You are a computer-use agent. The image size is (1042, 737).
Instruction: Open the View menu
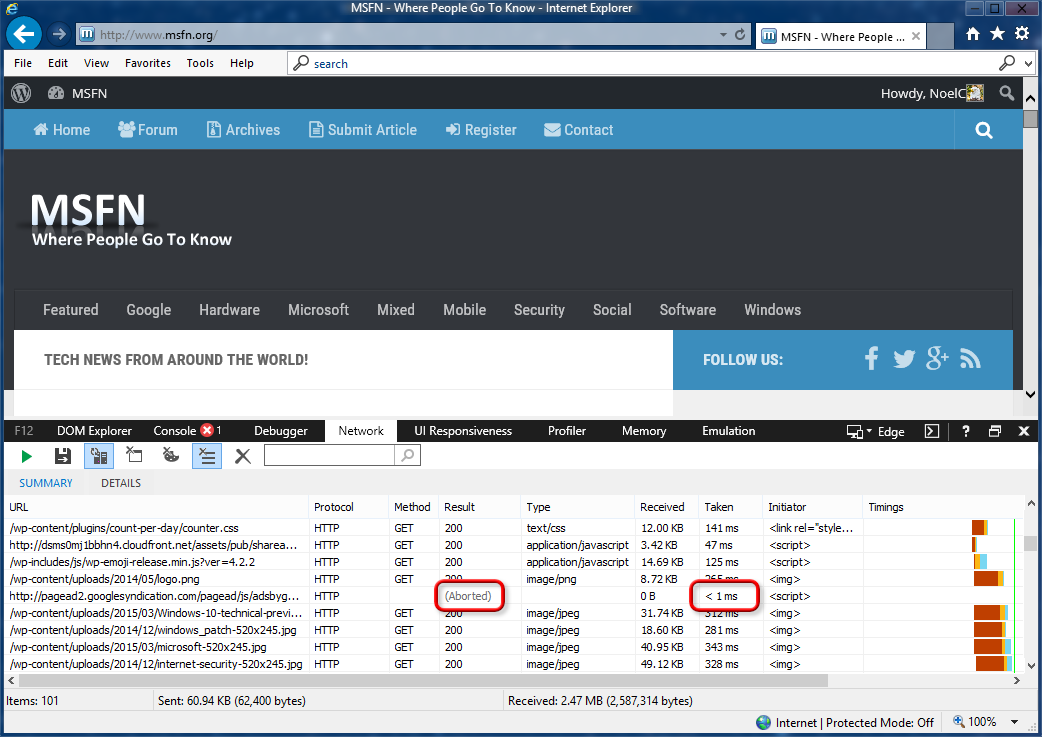pyautogui.click(x=96, y=63)
